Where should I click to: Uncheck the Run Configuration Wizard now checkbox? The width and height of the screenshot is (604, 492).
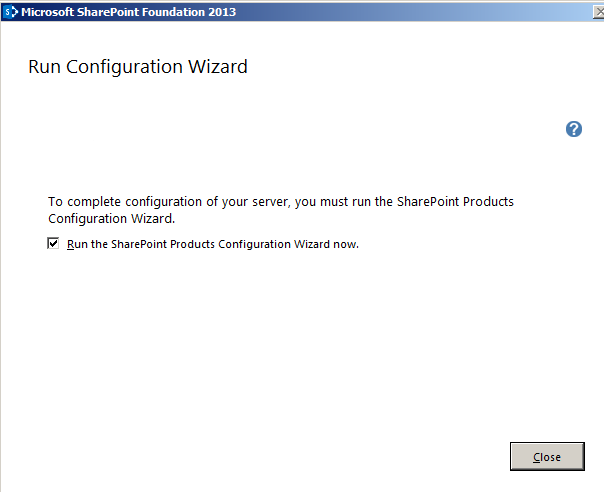(x=53, y=243)
